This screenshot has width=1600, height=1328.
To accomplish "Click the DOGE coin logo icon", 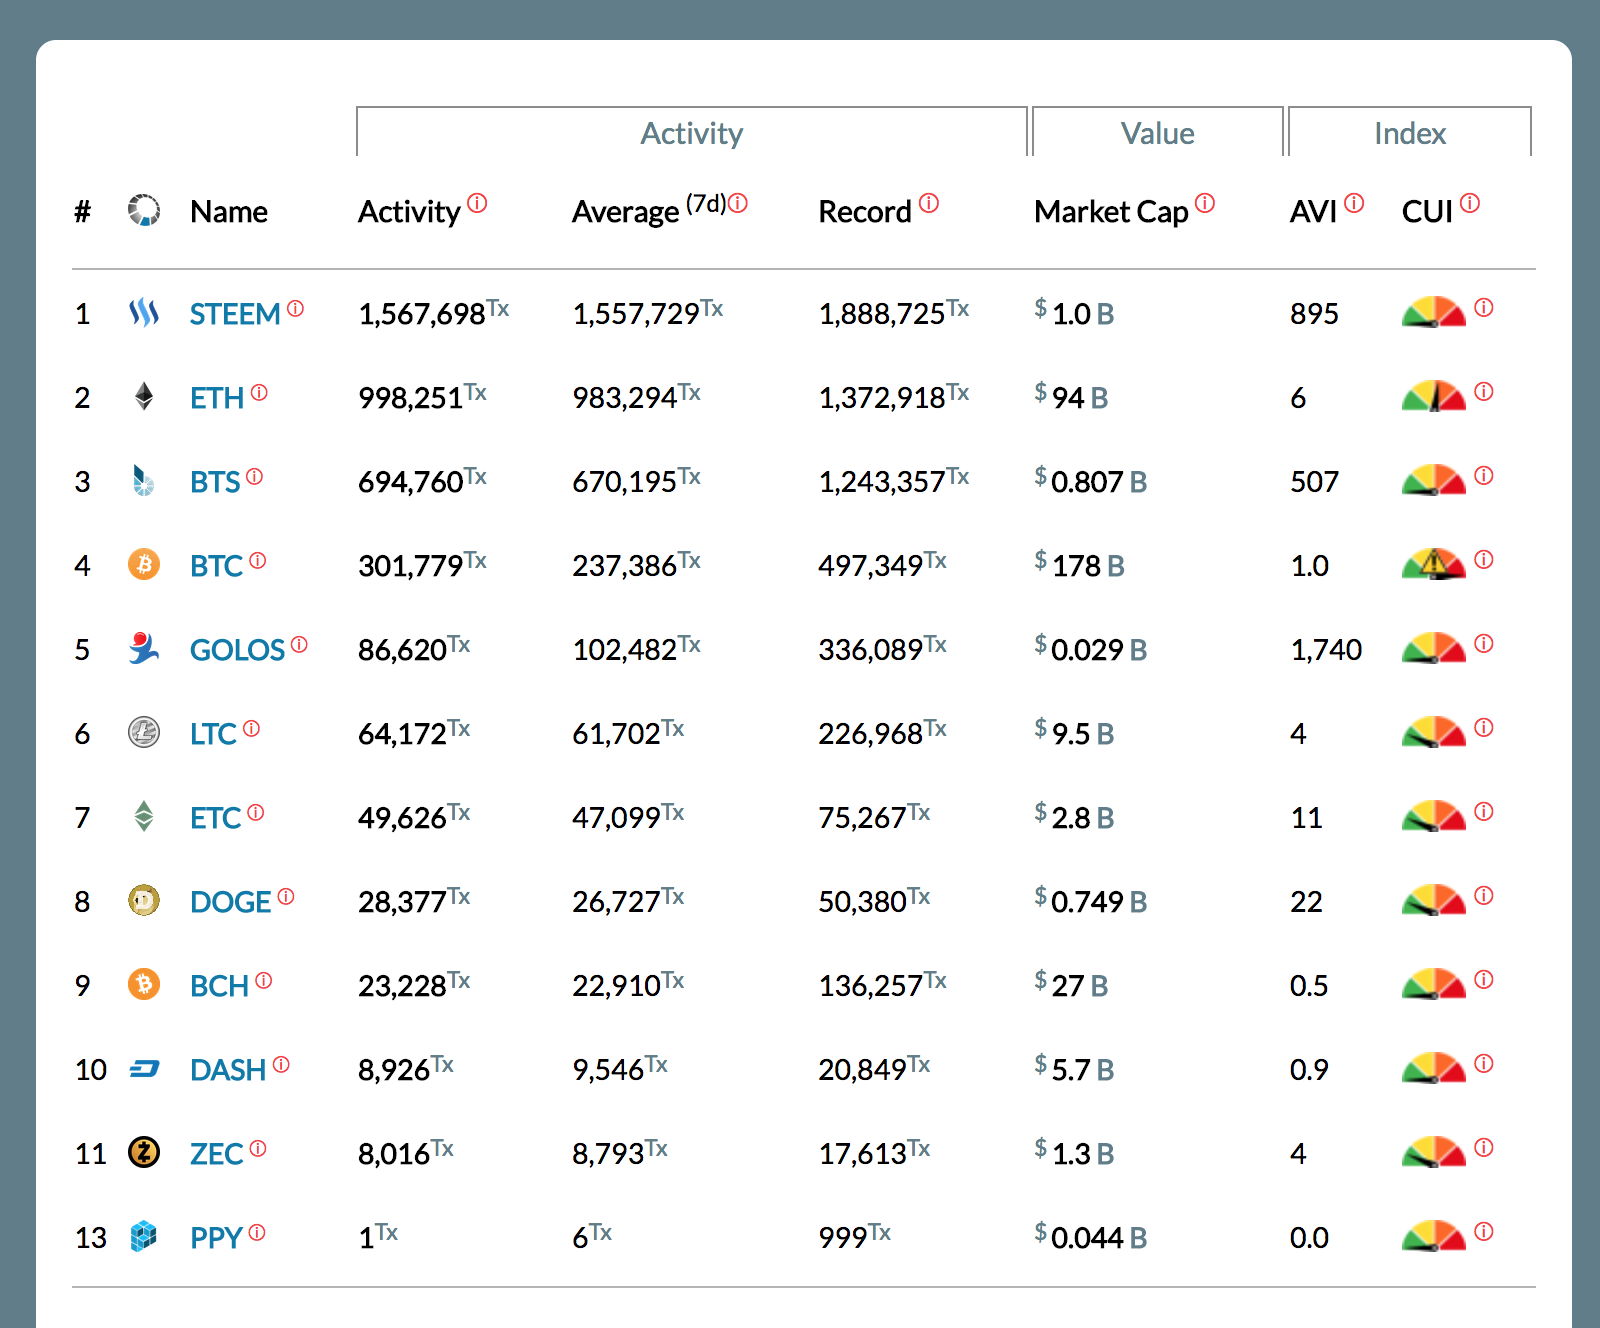I will (144, 901).
